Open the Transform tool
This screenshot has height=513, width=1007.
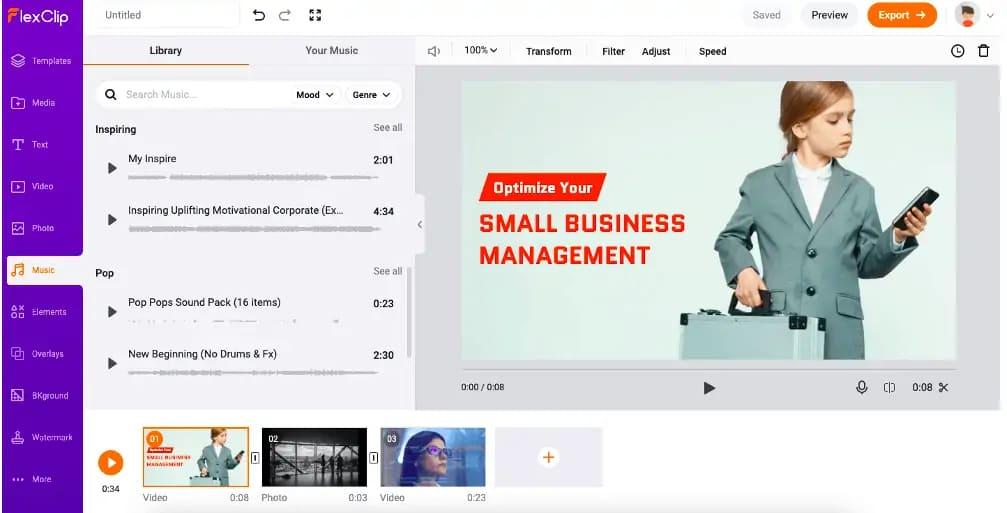tap(548, 51)
